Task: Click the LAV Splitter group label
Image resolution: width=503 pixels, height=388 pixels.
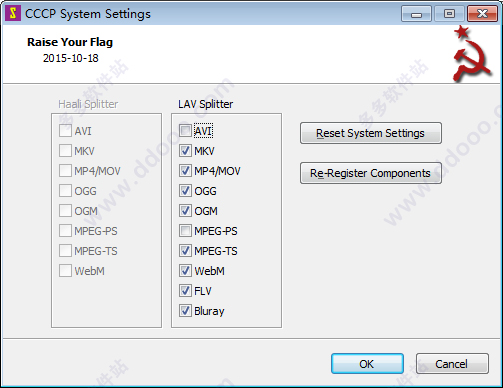Action: [x=206, y=104]
